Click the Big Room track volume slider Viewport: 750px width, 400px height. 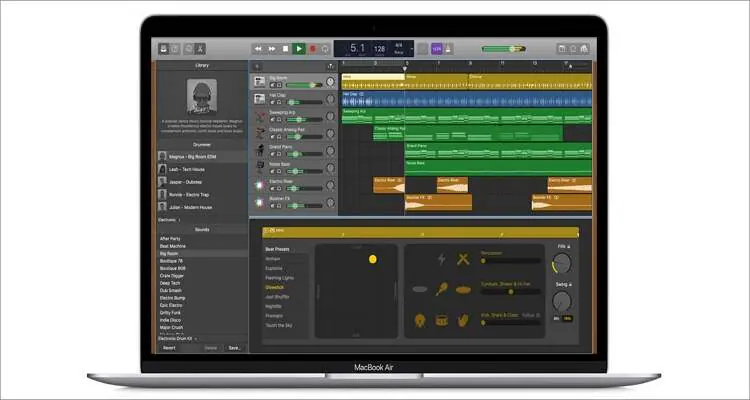pyautogui.click(x=304, y=85)
